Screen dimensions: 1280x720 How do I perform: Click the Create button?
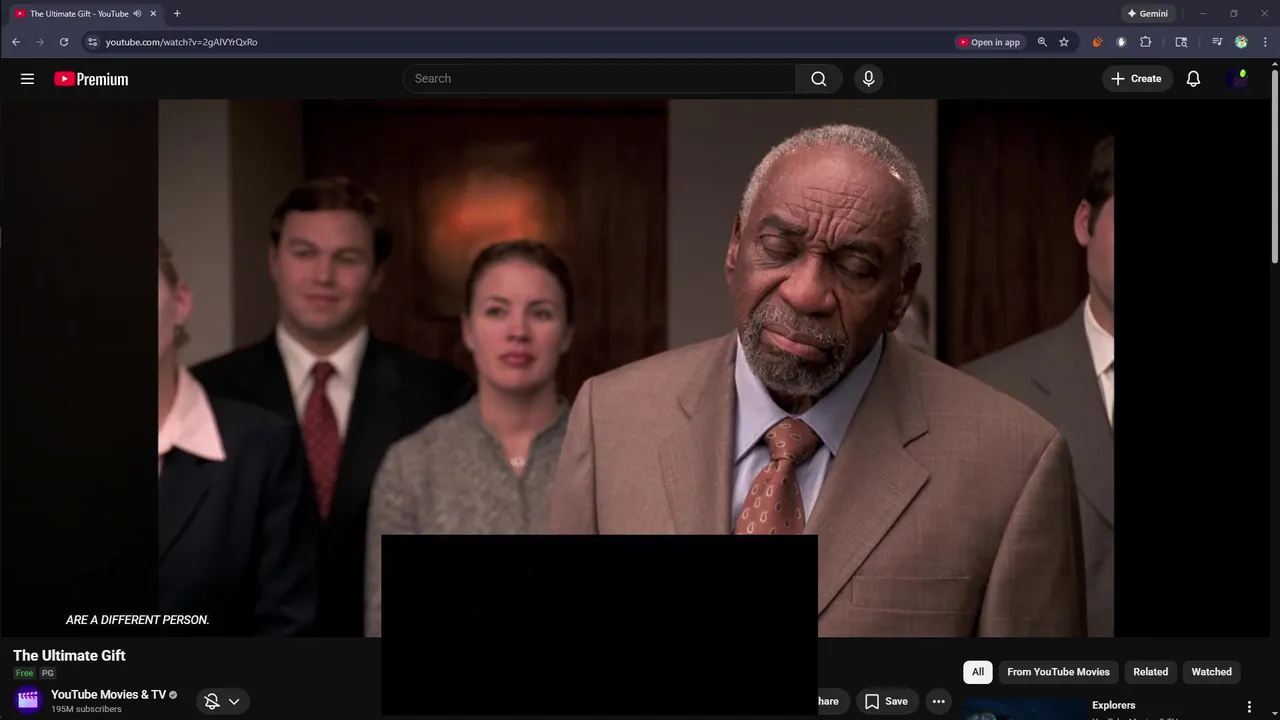[x=1137, y=79]
